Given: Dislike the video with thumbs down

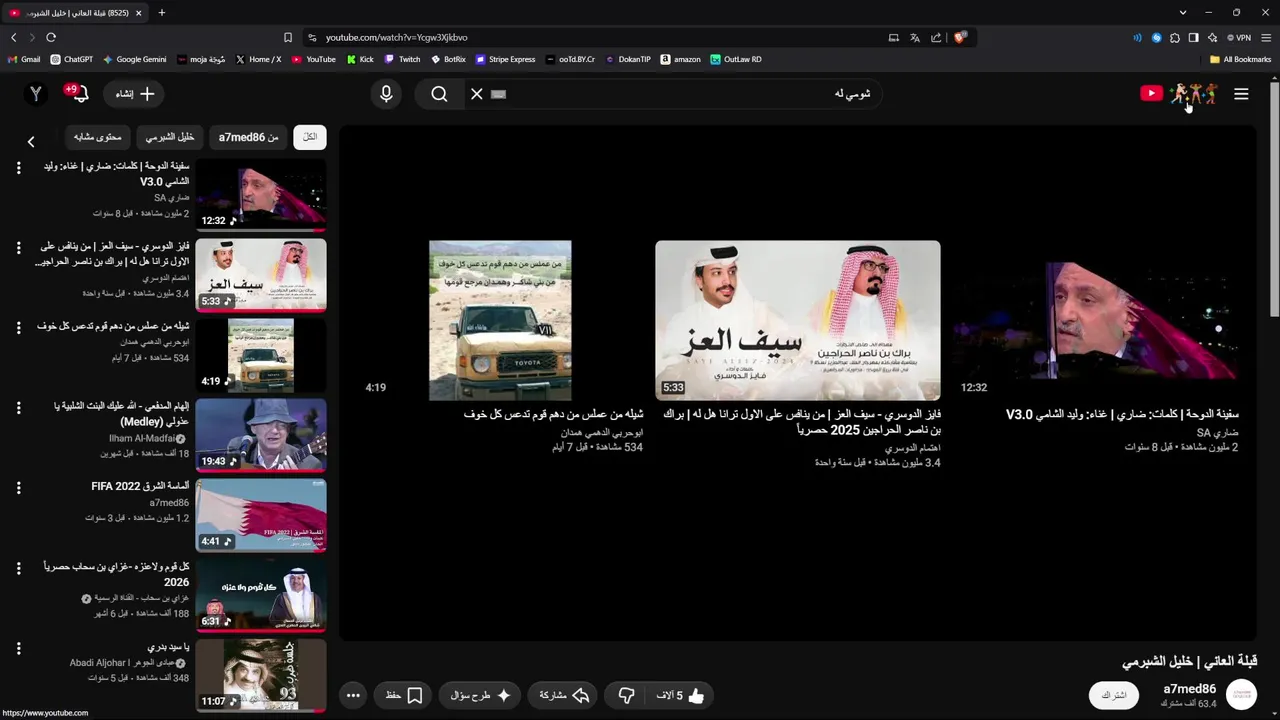Looking at the screenshot, I should click(x=626, y=696).
